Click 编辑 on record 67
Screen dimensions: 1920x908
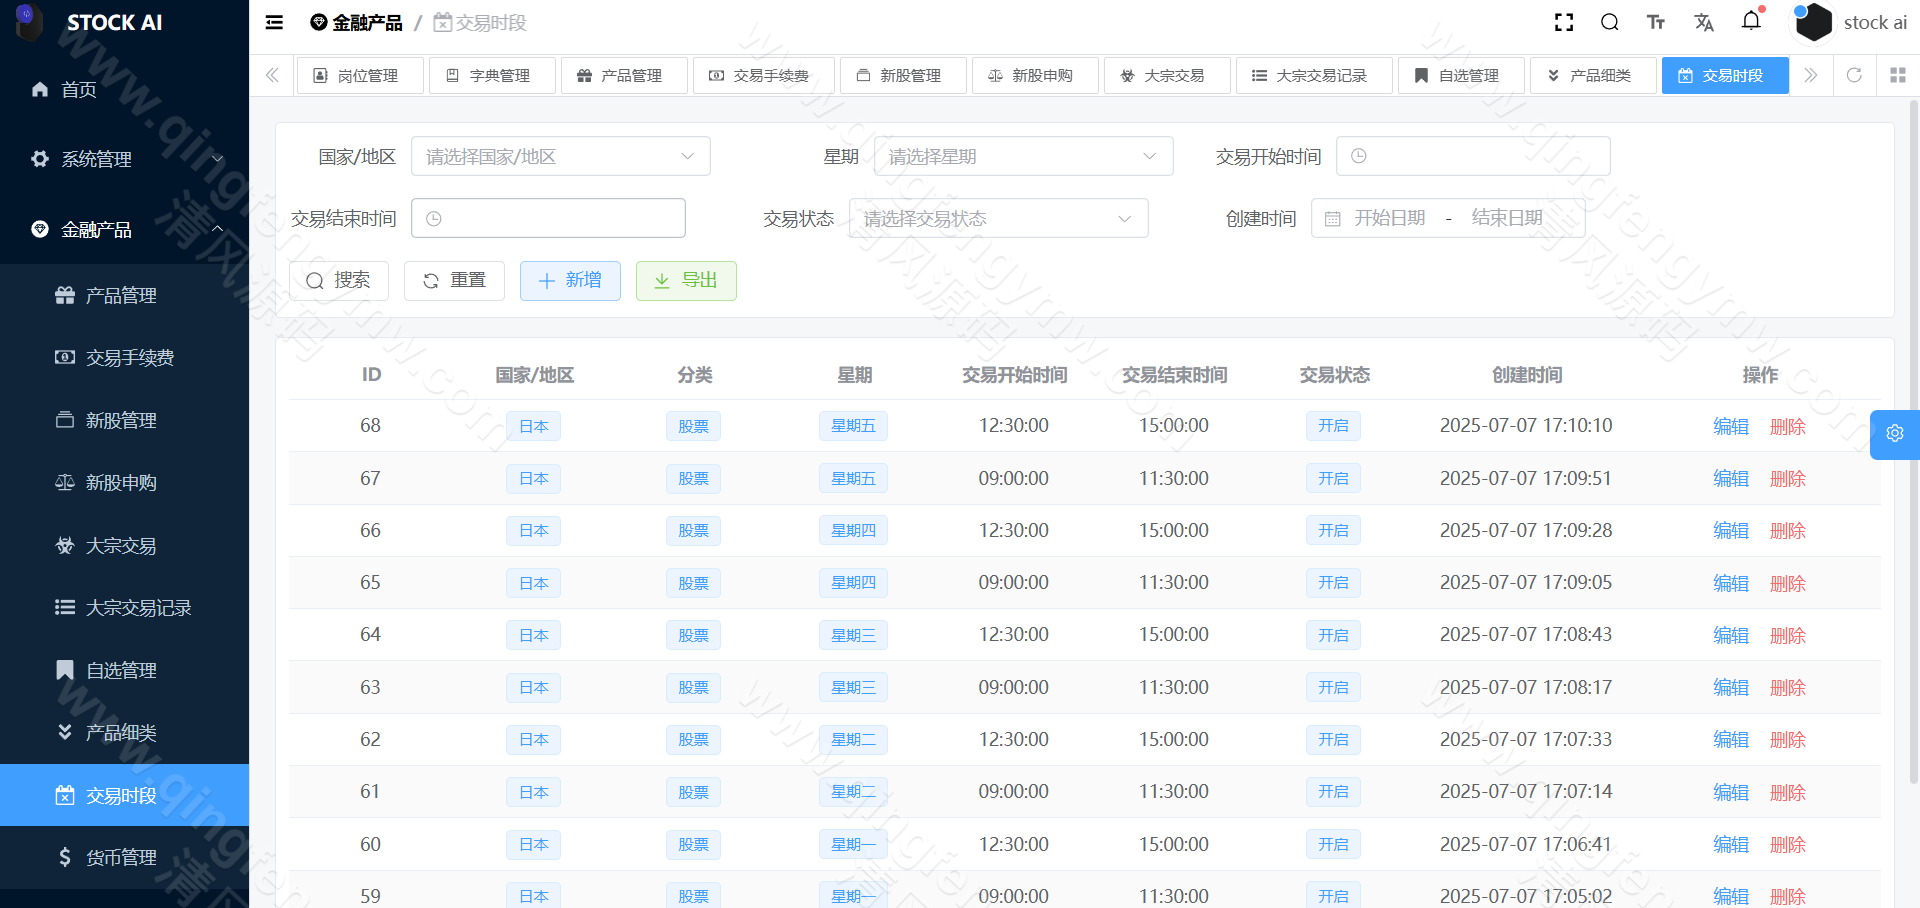(x=1731, y=478)
